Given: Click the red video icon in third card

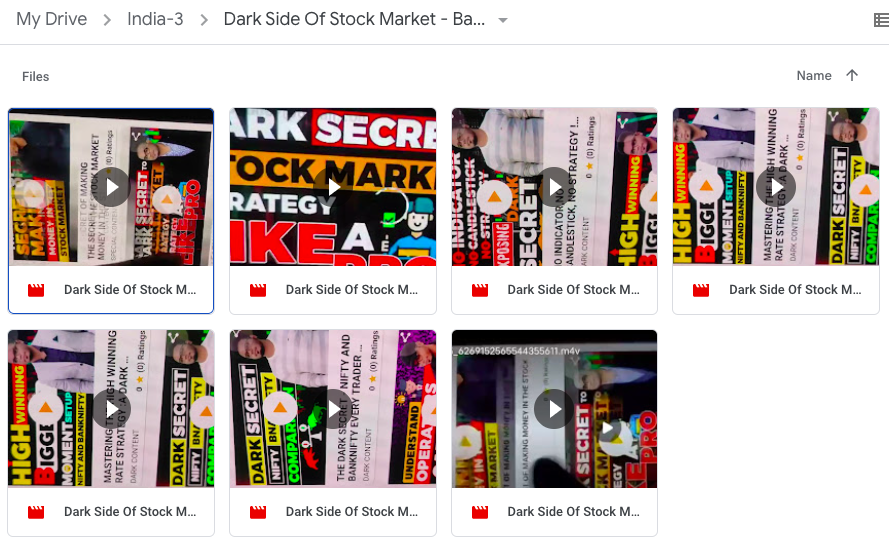Looking at the screenshot, I should (480, 290).
